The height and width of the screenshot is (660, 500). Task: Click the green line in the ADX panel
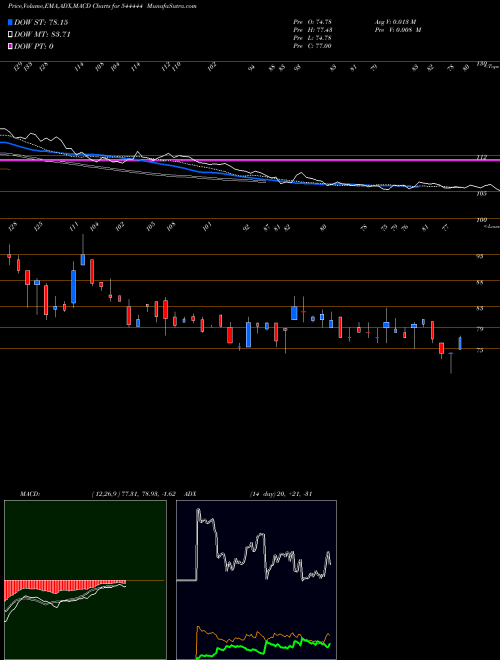264,647
